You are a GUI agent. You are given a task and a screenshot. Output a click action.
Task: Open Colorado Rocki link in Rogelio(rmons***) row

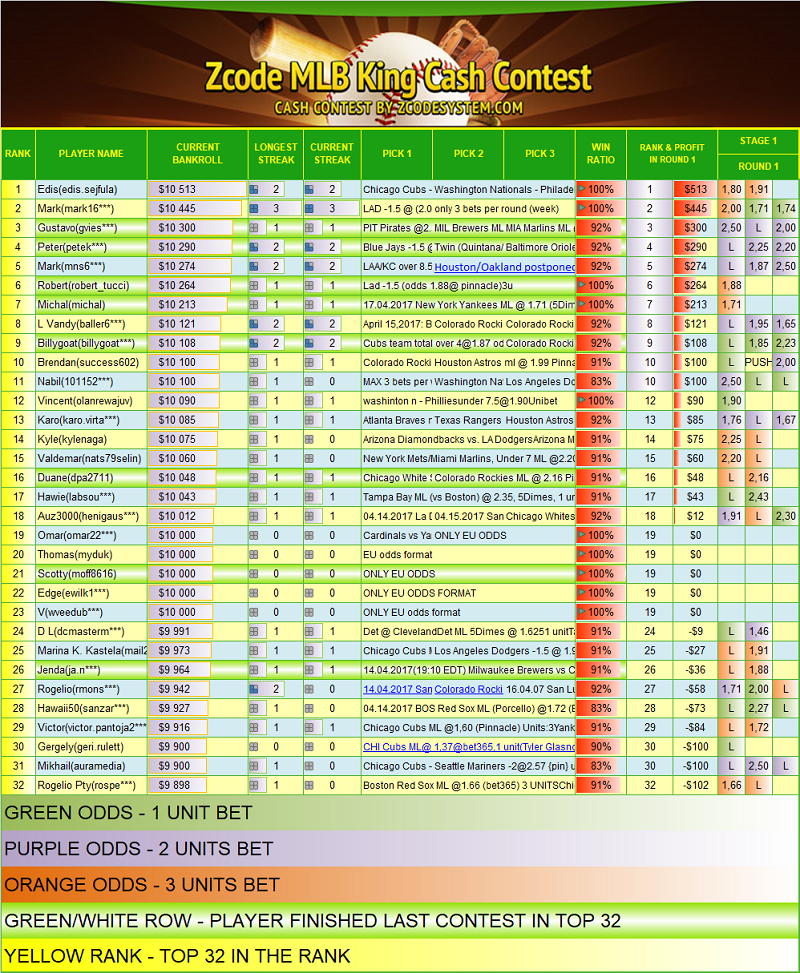(469, 689)
